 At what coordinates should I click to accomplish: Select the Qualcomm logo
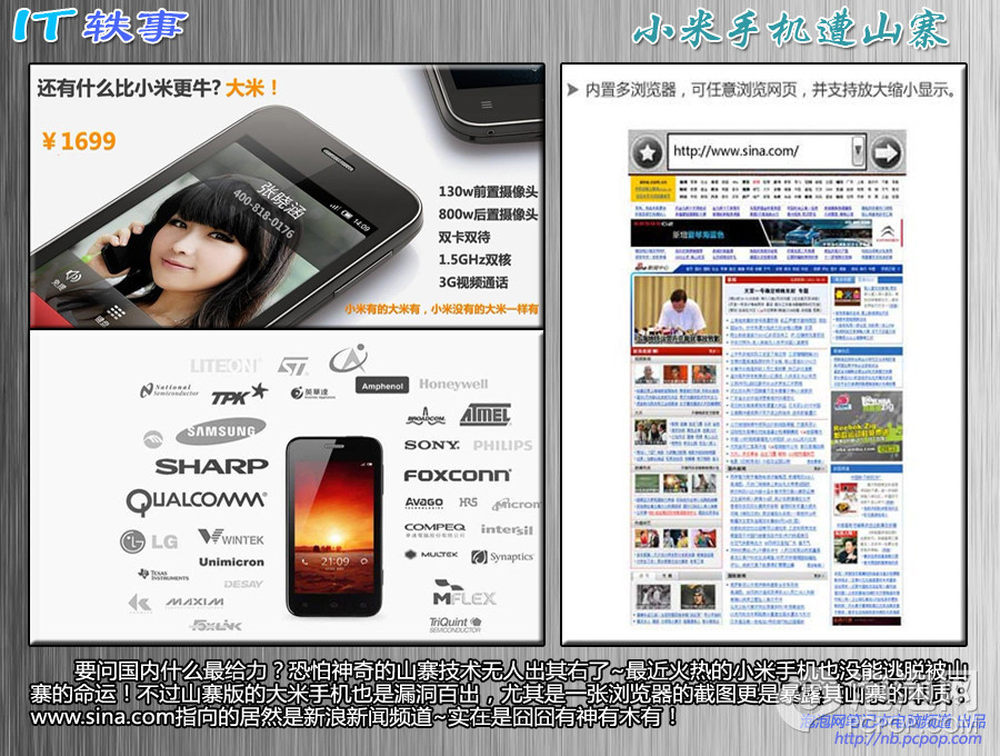click(196, 499)
